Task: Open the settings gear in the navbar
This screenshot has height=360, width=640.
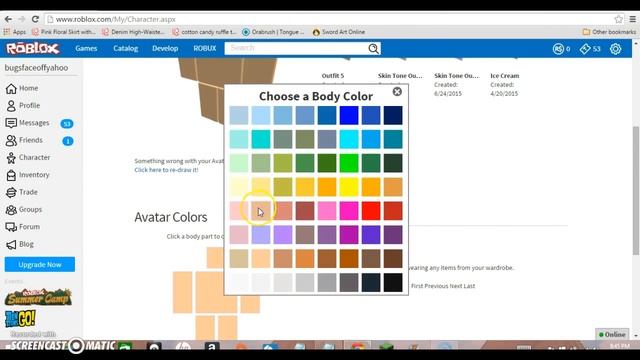Action: (x=616, y=49)
